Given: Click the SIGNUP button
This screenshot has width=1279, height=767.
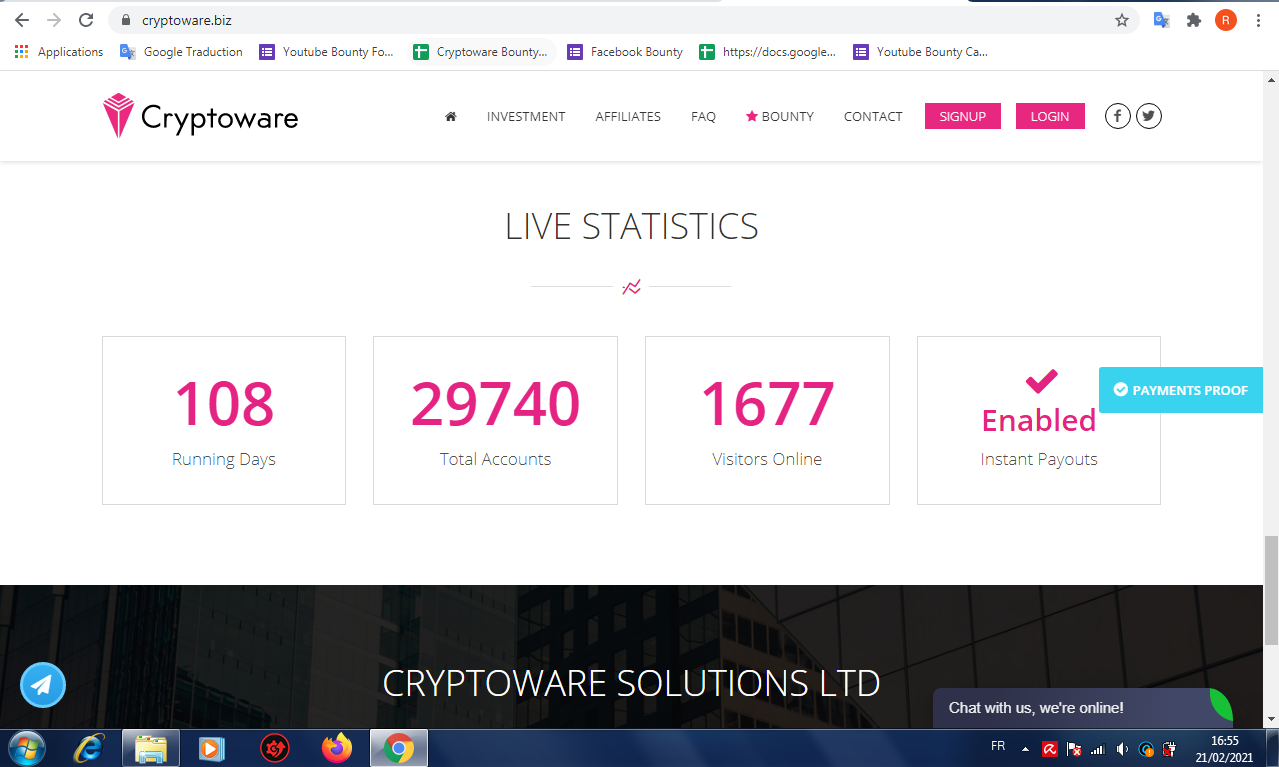Looking at the screenshot, I should (x=963, y=116).
